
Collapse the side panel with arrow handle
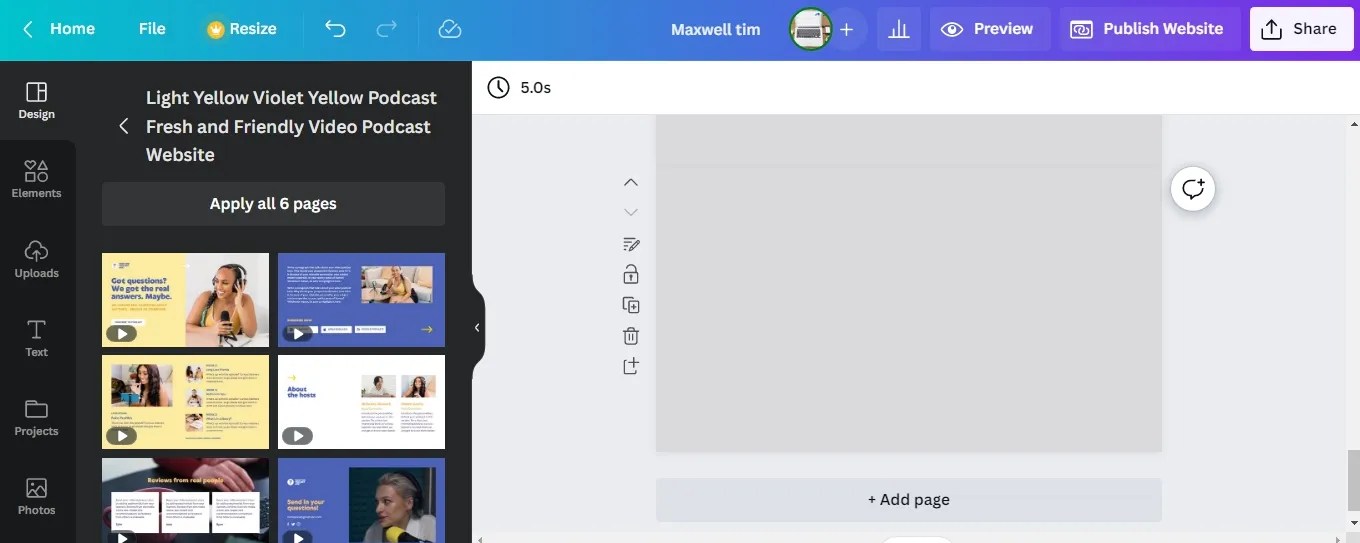[477, 328]
